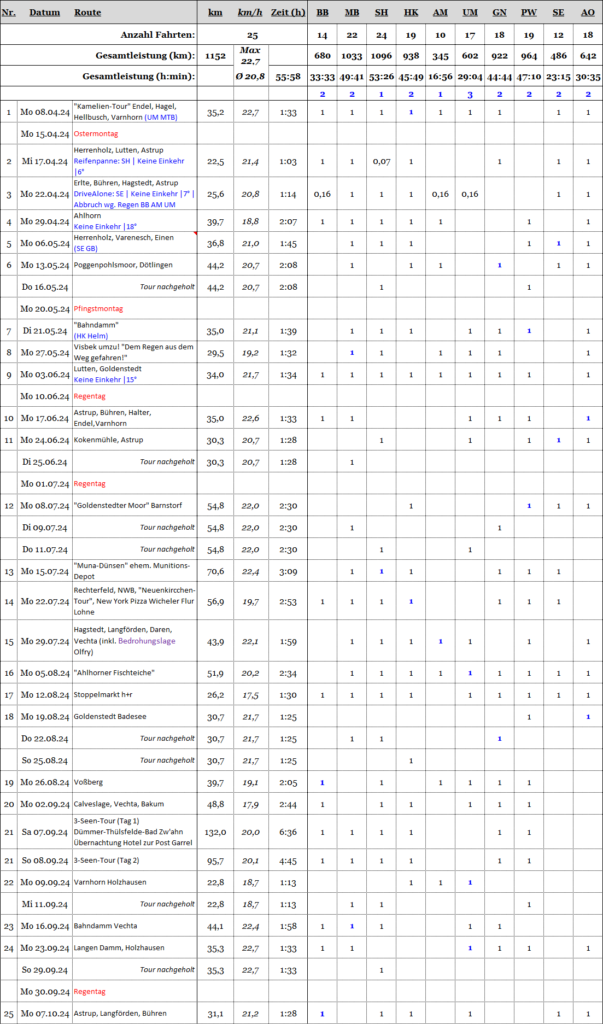Viewport: 603px width, 1024px height.
Task: Click the 'Zeit (h)' column header
Action: point(287,12)
